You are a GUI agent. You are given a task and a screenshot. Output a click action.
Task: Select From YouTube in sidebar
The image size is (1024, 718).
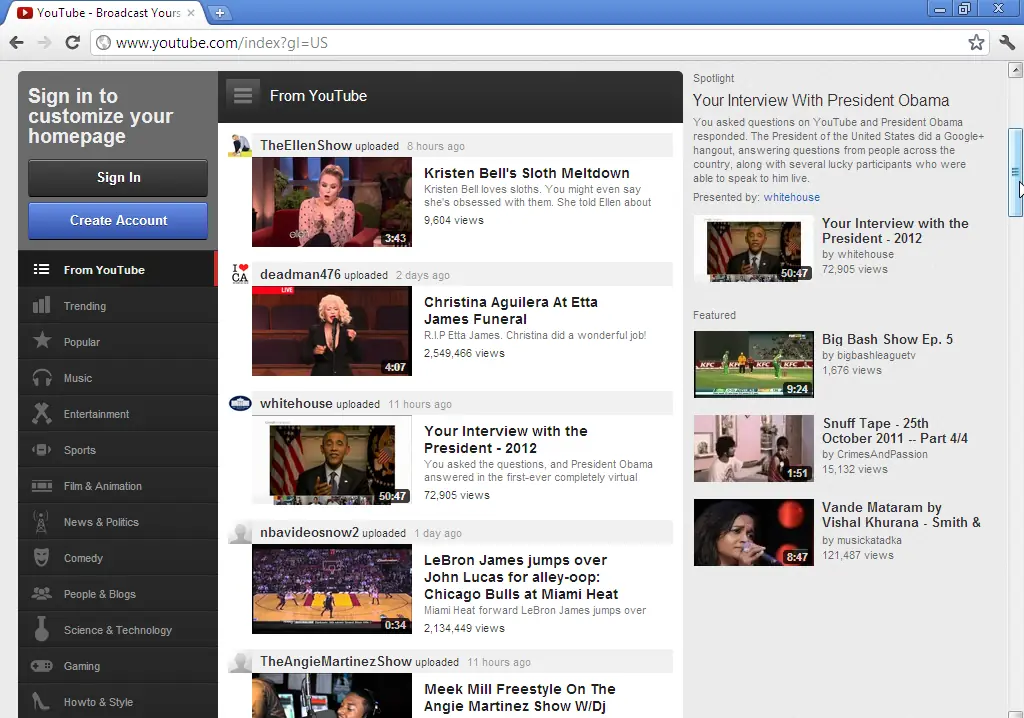click(118, 269)
